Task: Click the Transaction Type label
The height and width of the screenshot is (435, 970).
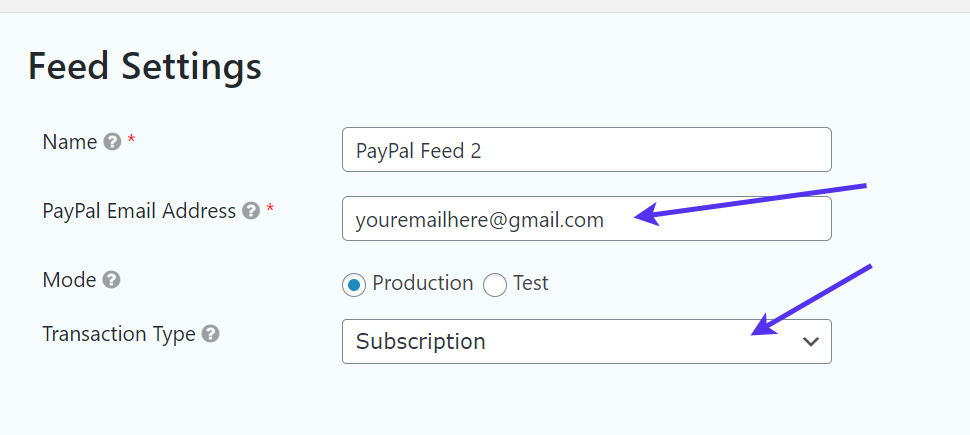Action: point(119,334)
